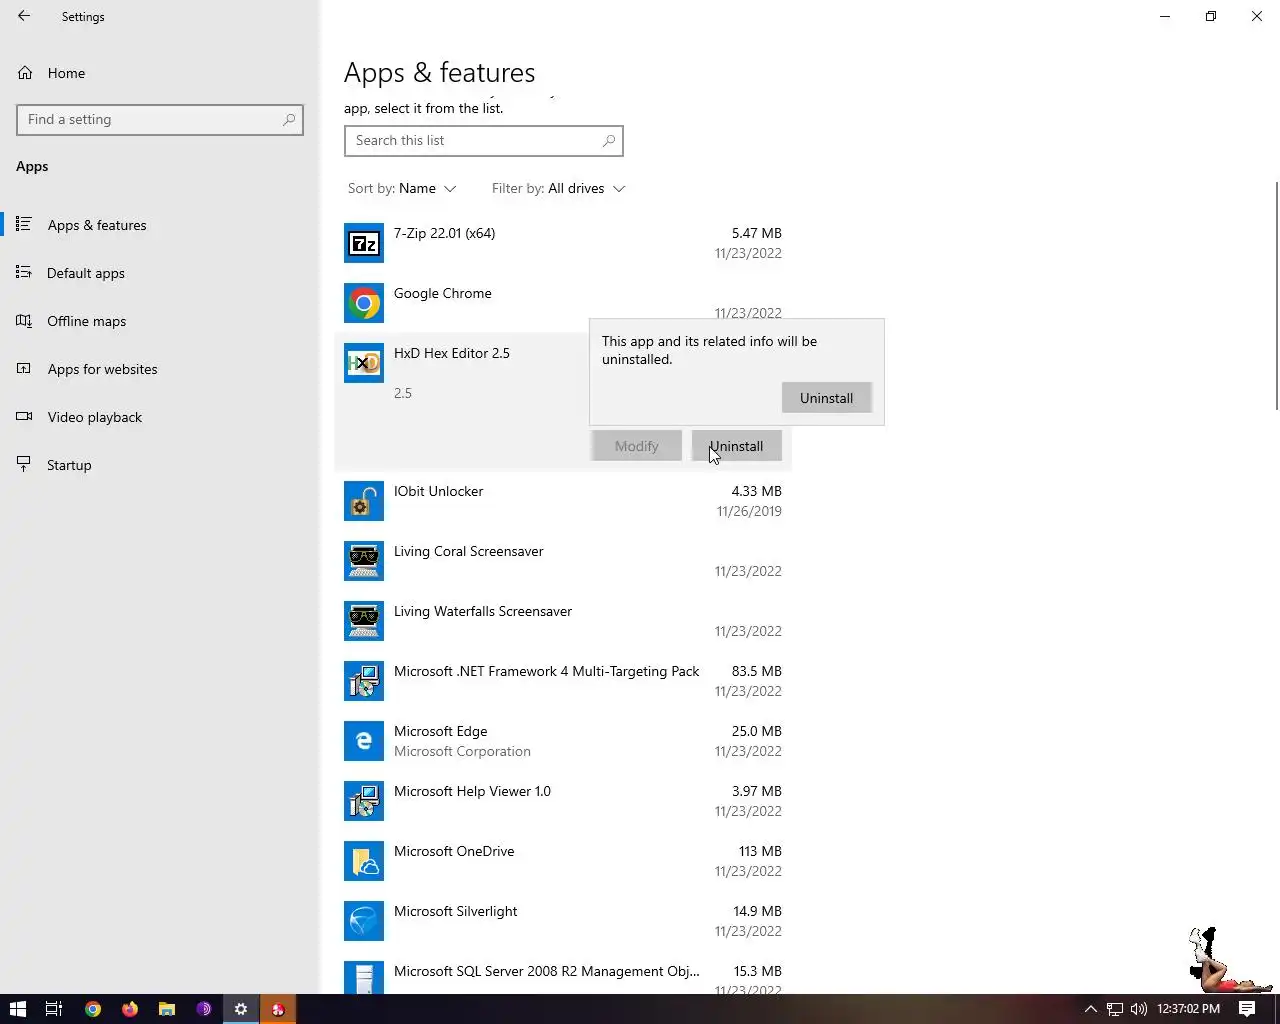Image resolution: width=1280 pixels, height=1024 pixels.
Task: Click Microsoft Silverlight entry name
Action: pyautogui.click(x=455, y=911)
